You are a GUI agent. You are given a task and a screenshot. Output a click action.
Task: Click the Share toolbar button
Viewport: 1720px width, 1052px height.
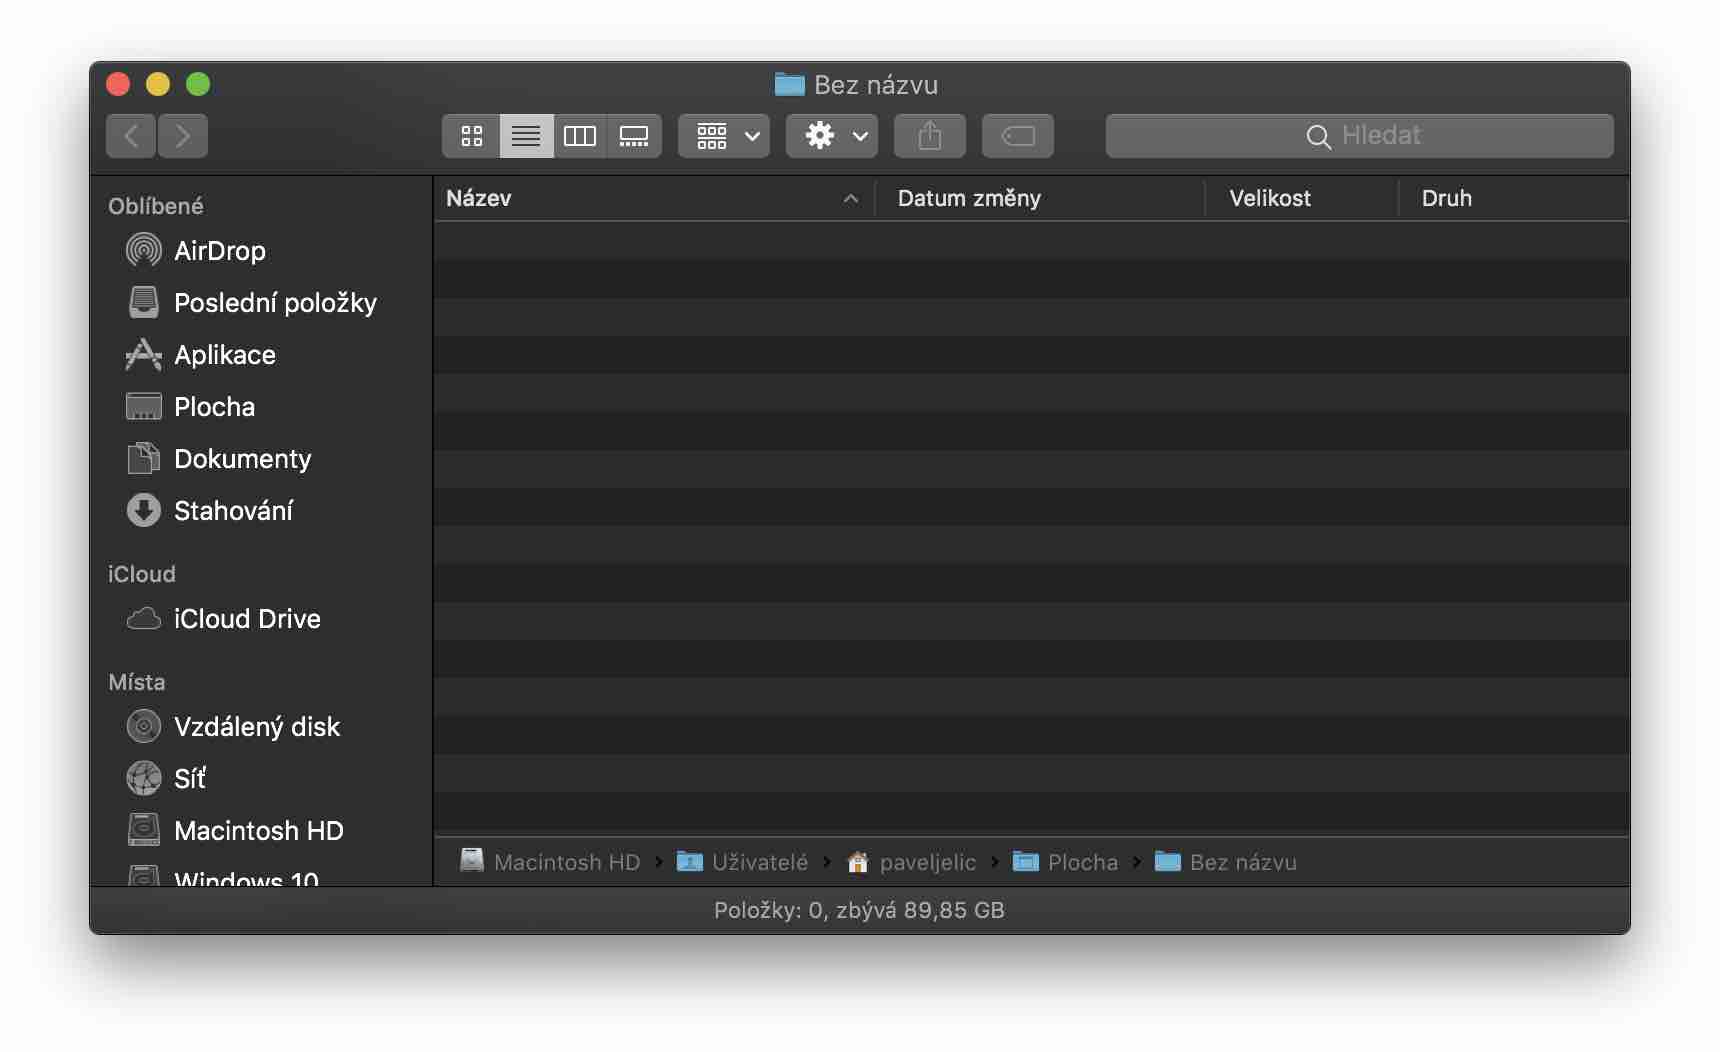(930, 136)
